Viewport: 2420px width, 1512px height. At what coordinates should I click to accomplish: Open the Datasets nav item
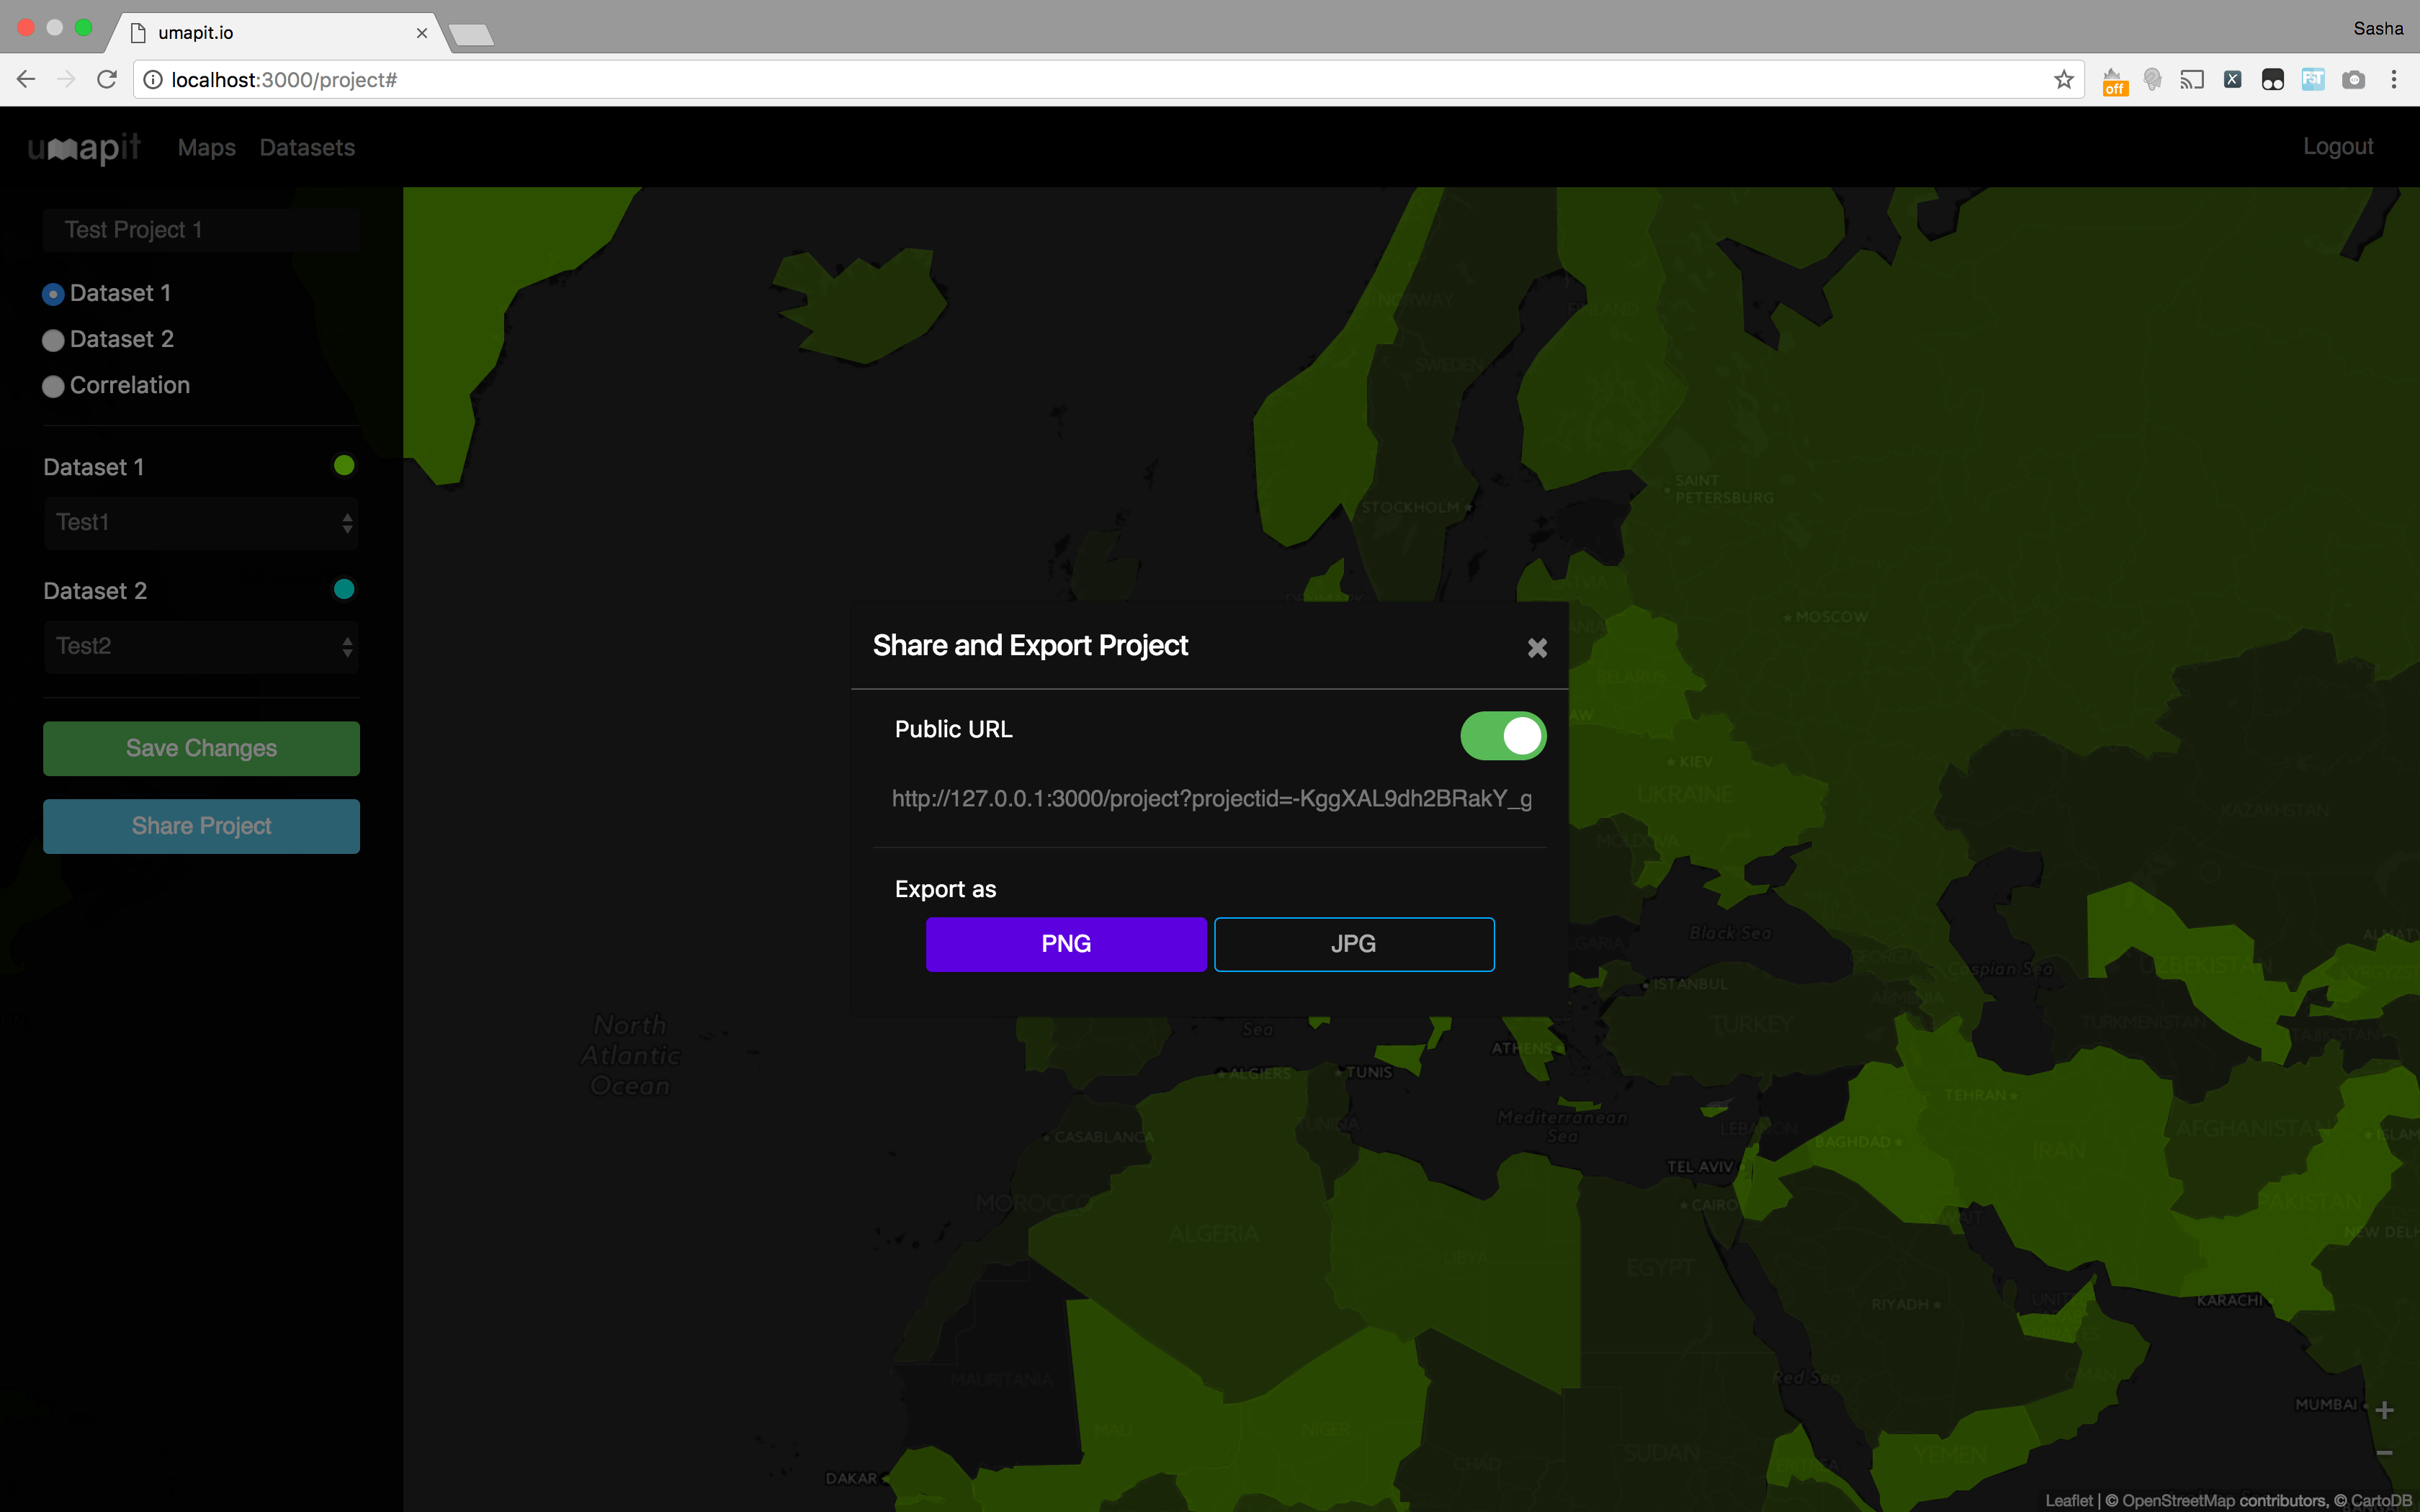pyautogui.click(x=307, y=148)
